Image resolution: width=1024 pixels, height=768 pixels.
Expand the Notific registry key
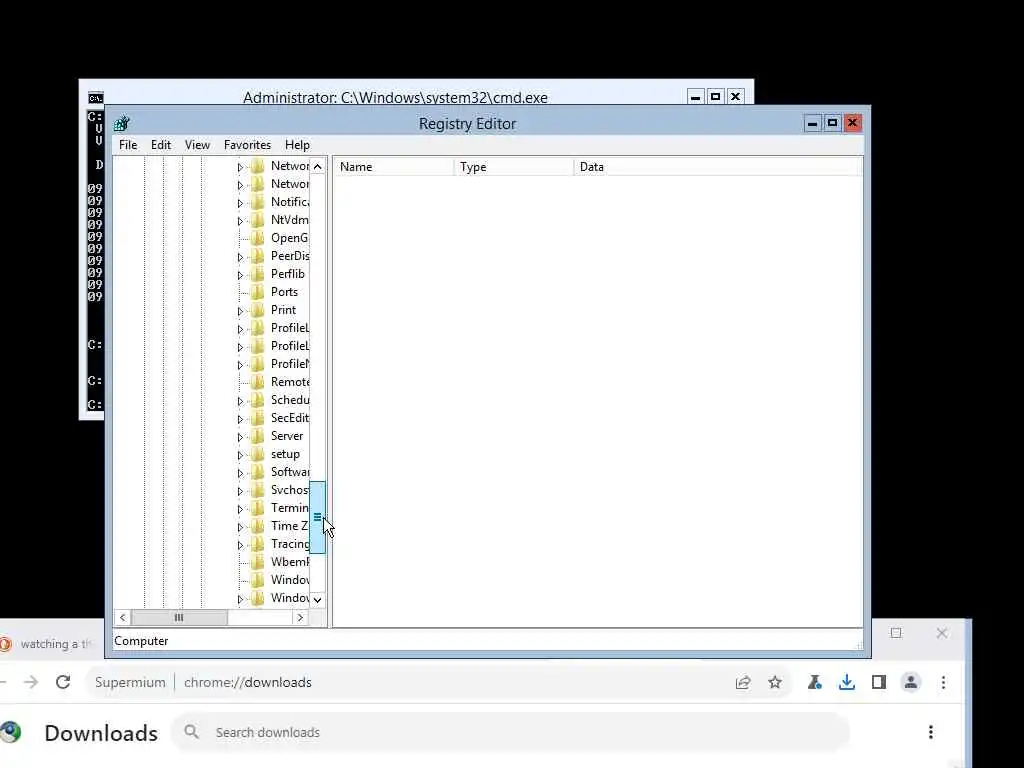coord(240,203)
